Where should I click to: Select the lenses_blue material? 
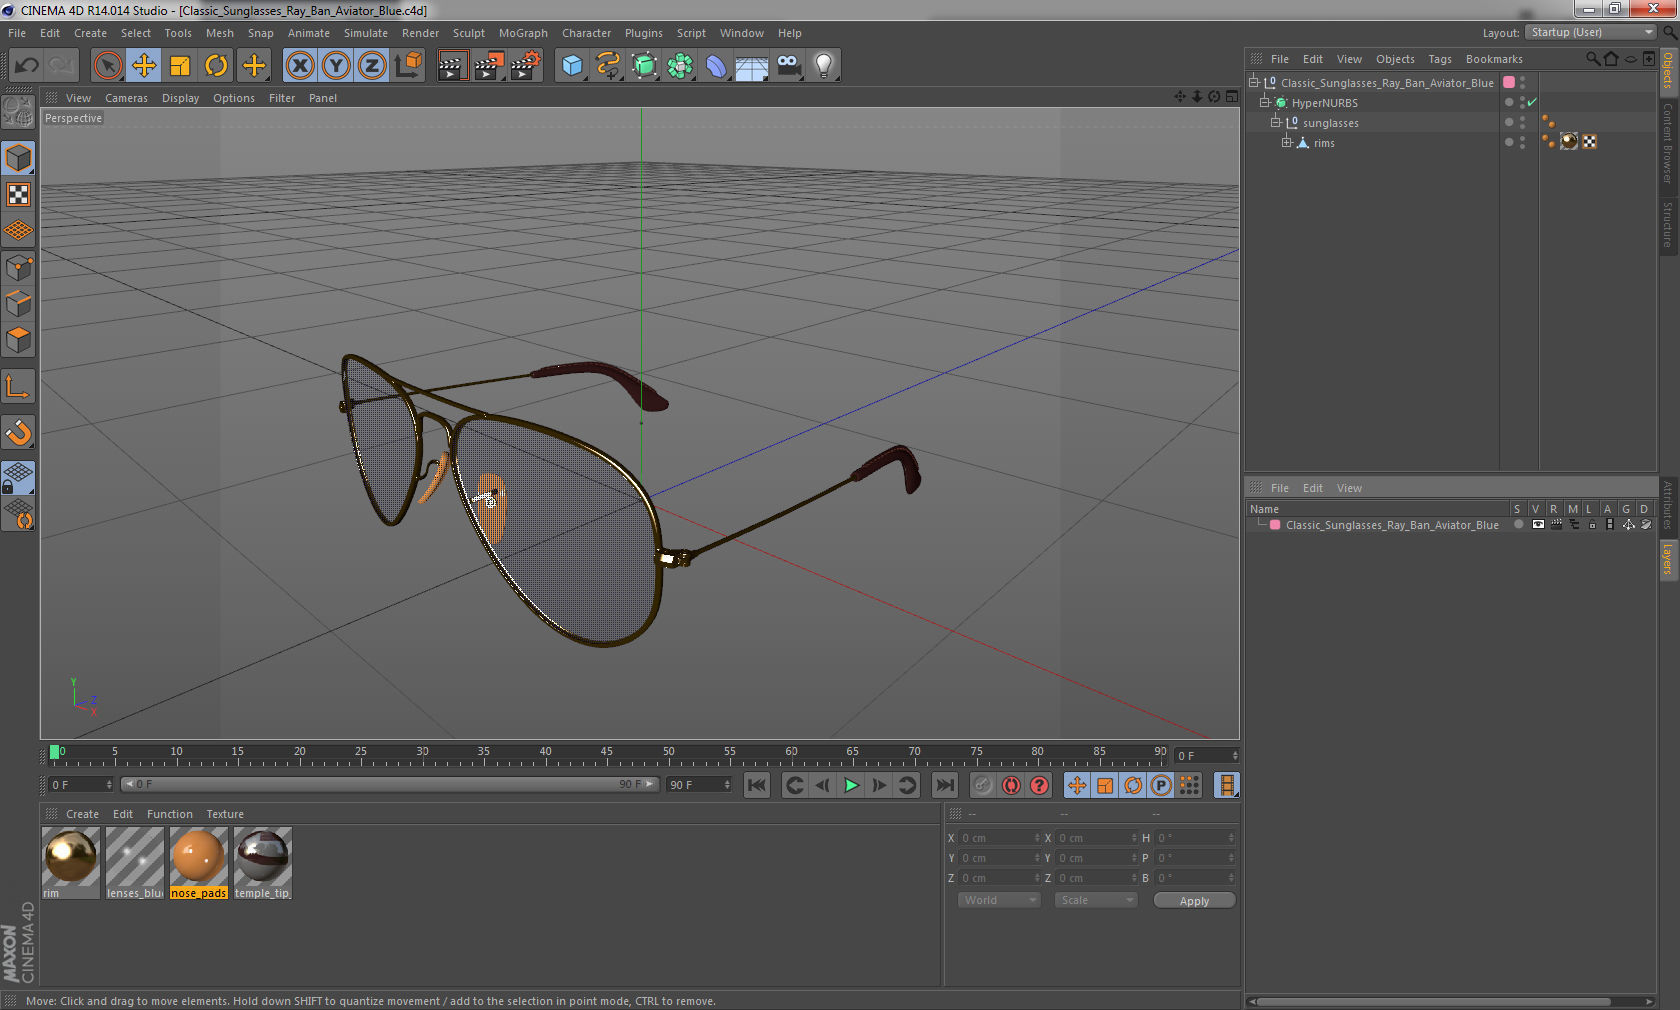(135, 857)
